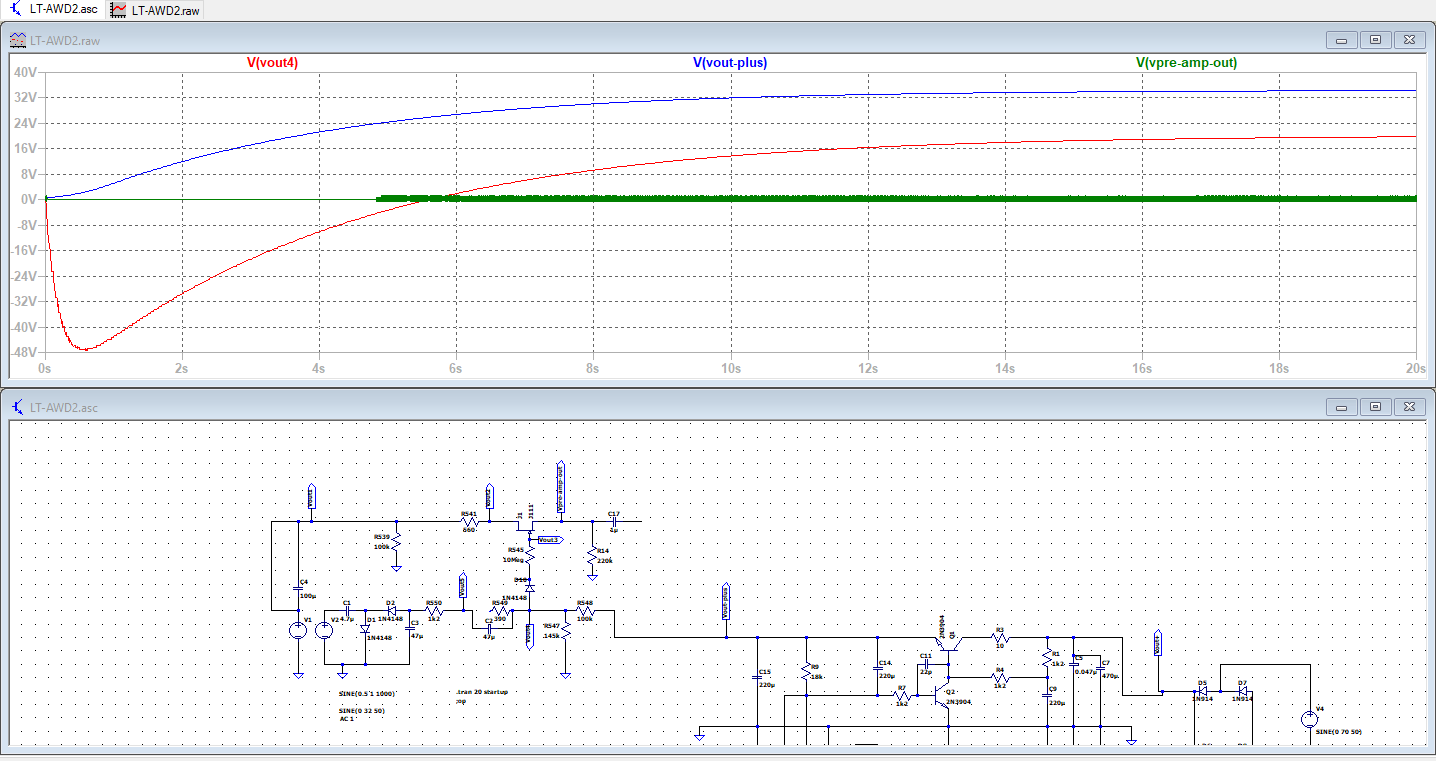This screenshot has width=1436, height=761.
Task: Select resistor R541
Action: pos(469,521)
